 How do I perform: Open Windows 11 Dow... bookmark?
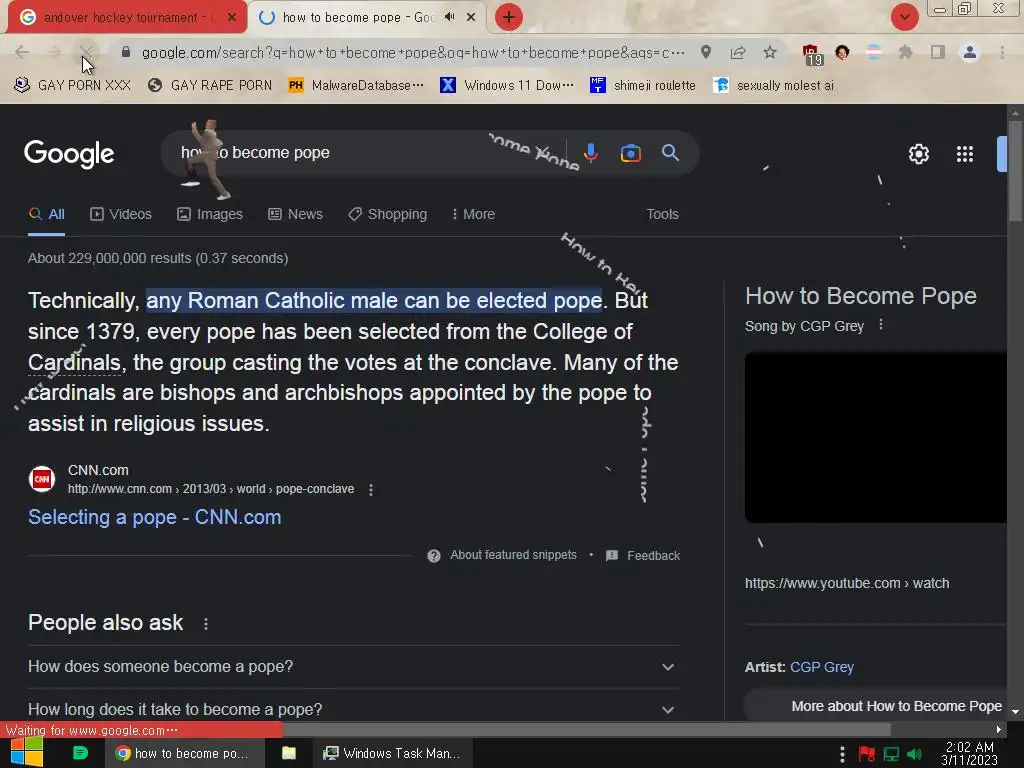click(x=507, y=86)
